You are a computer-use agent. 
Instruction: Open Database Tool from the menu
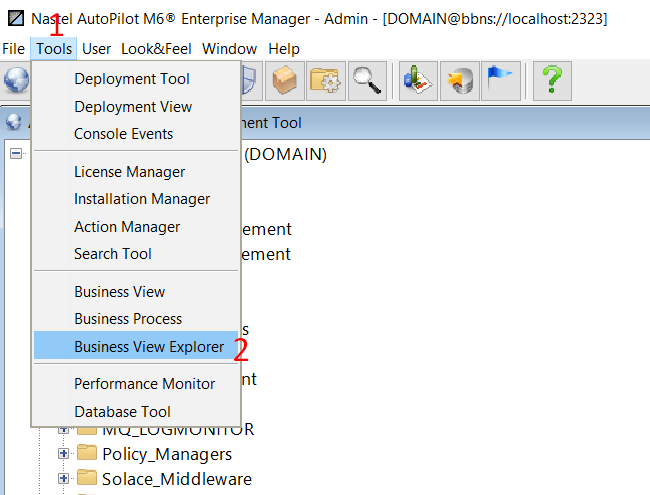click(136, 412)
